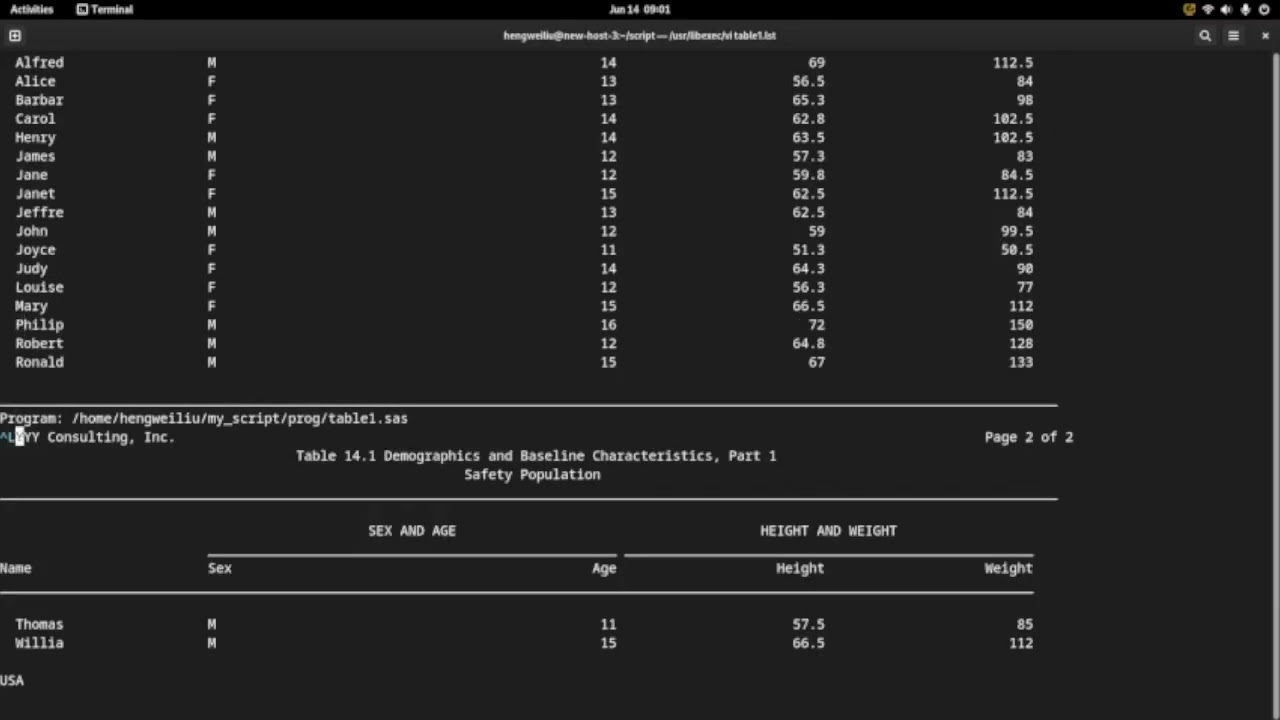Click the Sex column header
Screen dimensions: 1280x720
220,568
